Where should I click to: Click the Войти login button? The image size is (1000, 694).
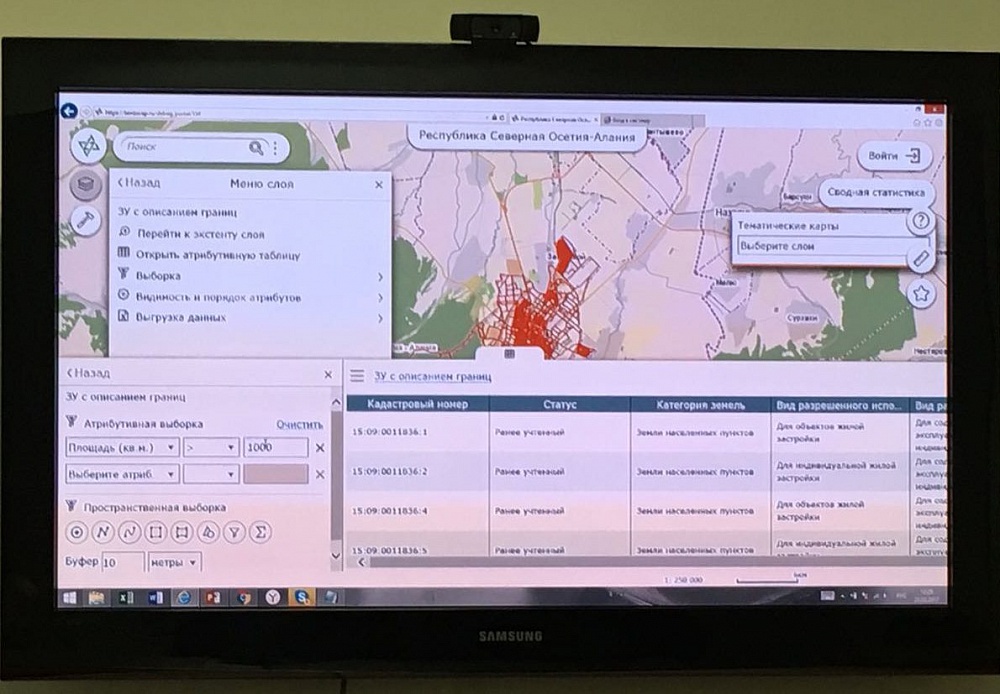pos(893,156)
